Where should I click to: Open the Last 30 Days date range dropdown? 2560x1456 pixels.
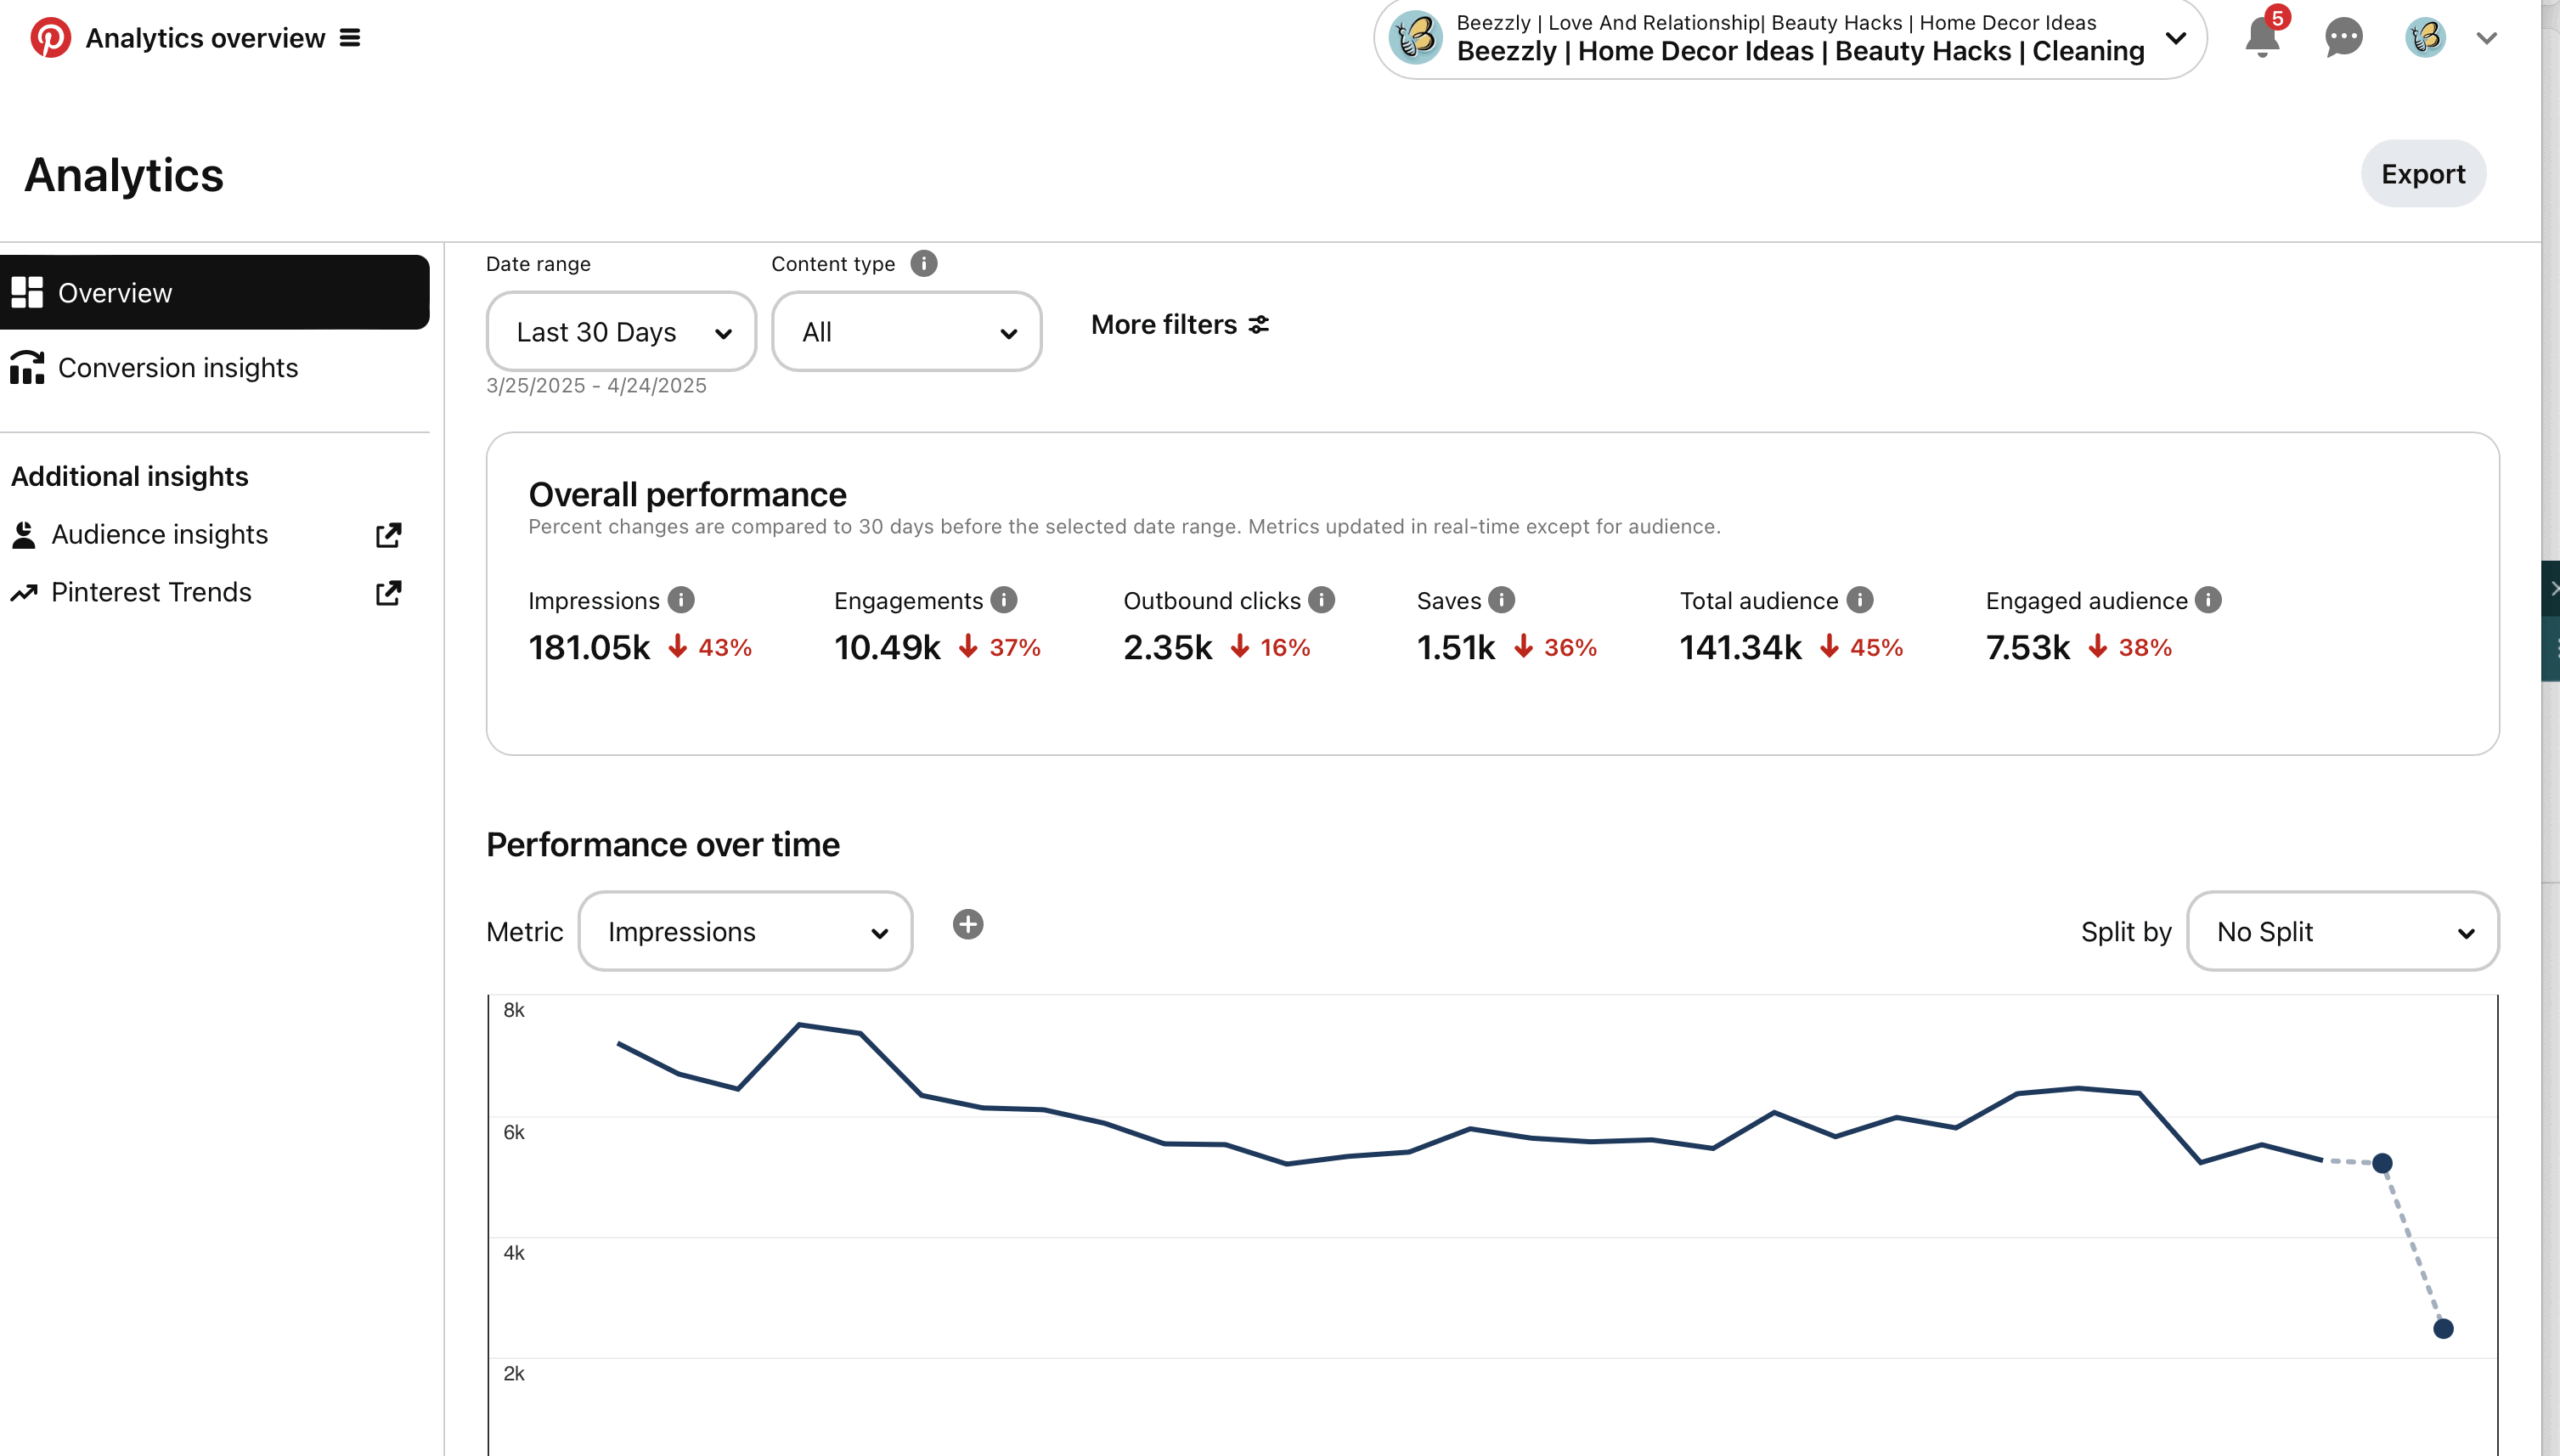click(x=621, y=332)
